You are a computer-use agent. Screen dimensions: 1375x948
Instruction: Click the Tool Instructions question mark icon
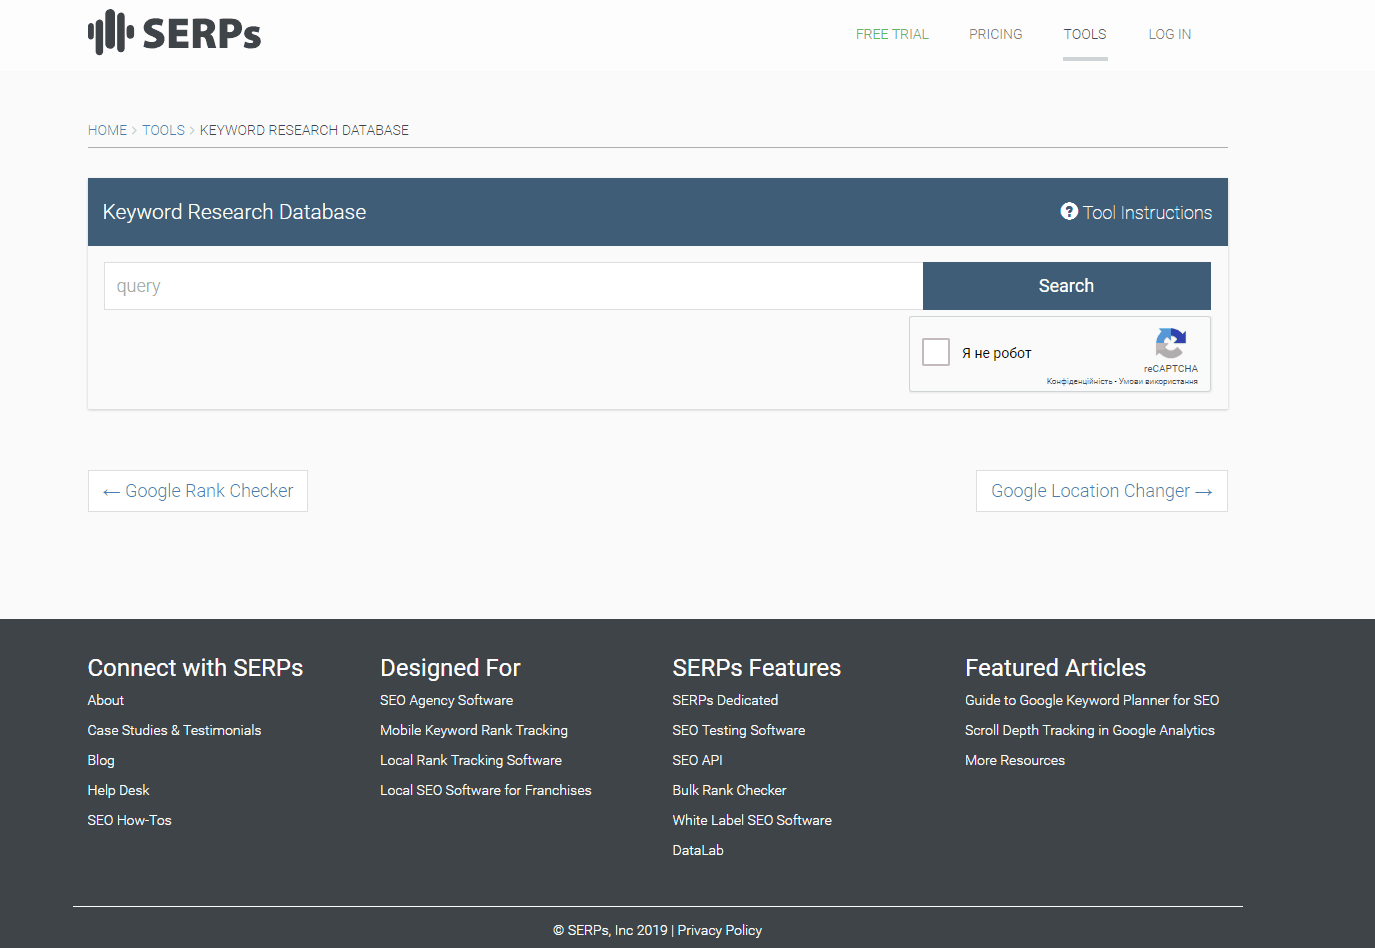coord(1069,211)
